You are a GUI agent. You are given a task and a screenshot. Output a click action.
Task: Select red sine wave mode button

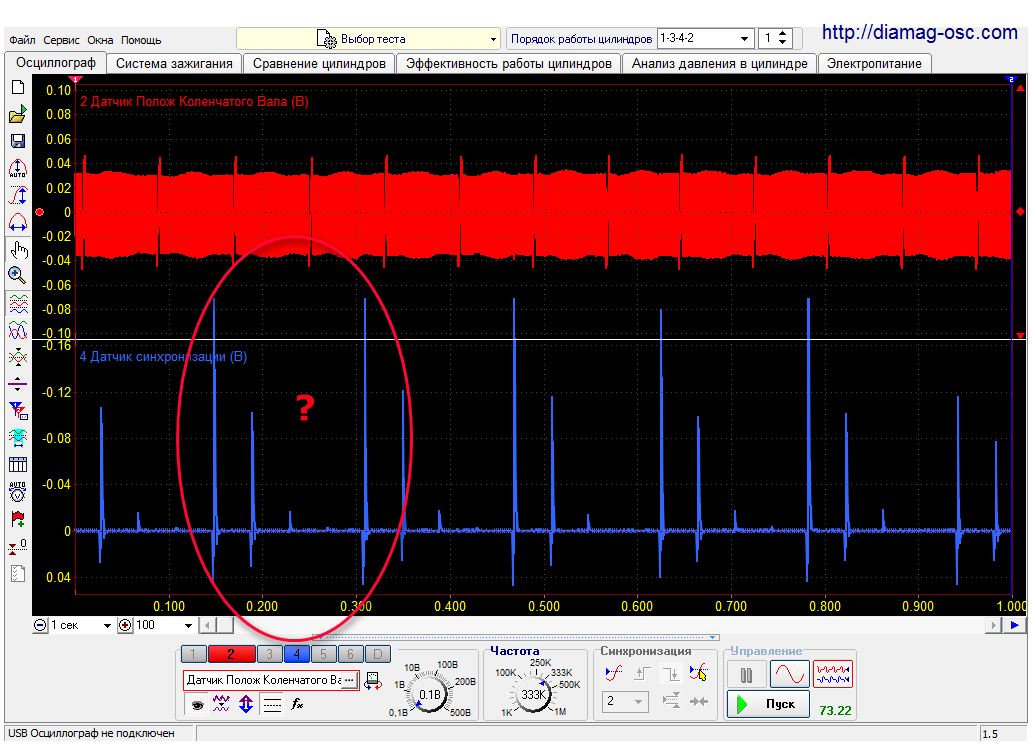click(x=790, y=675)
